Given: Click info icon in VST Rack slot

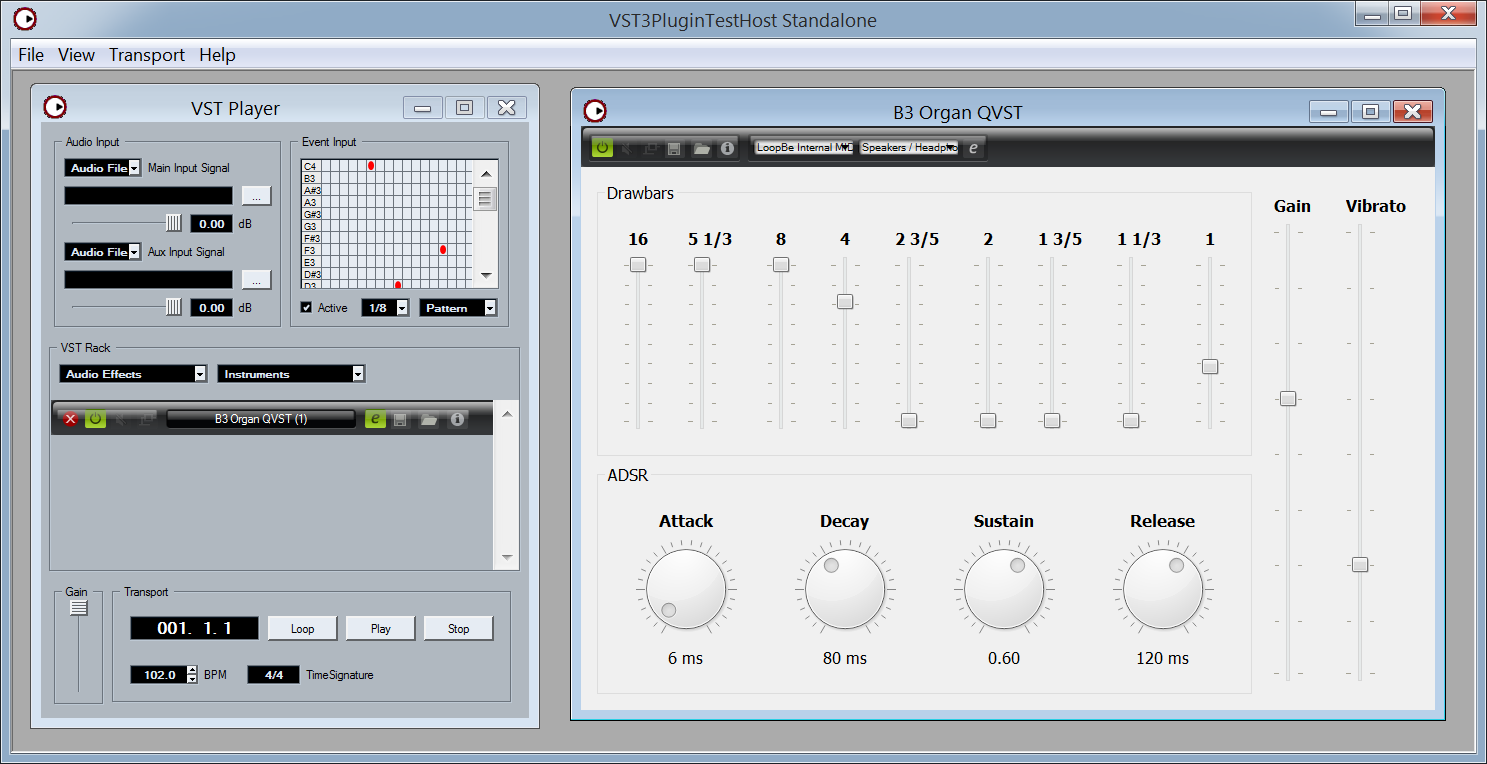Looking at the screenshot, I should (457, 419).
